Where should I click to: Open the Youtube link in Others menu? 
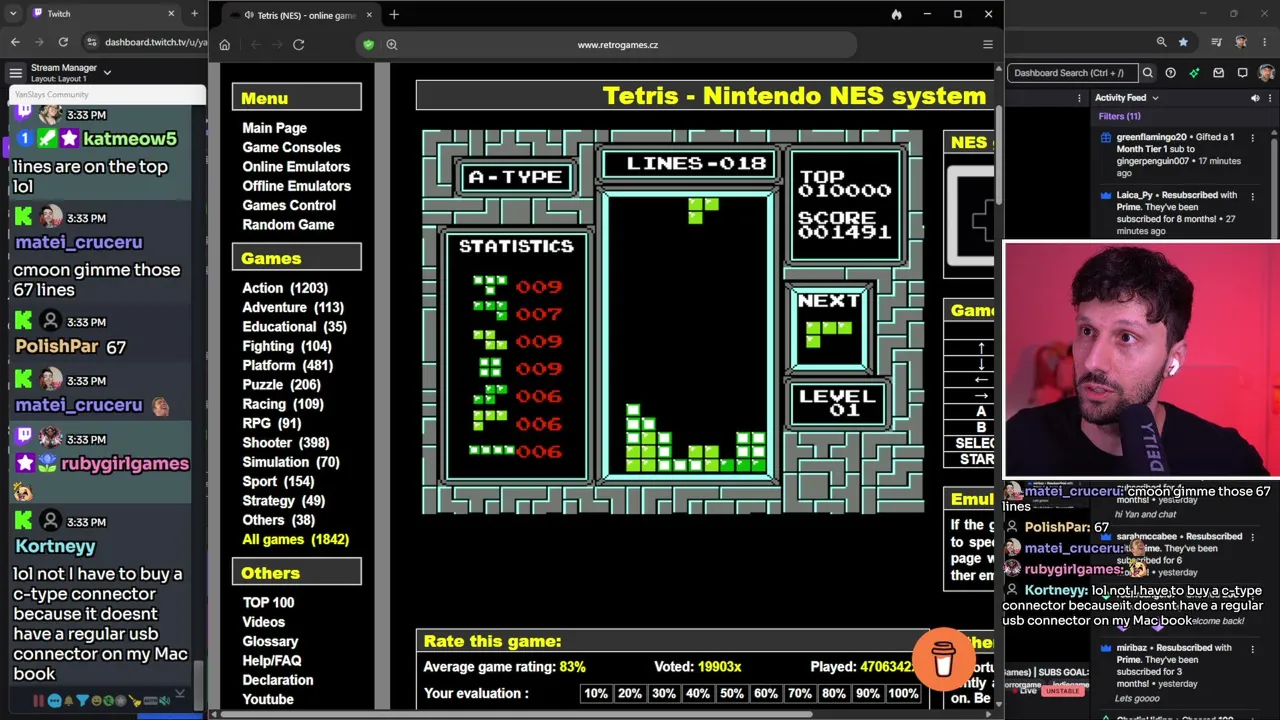(x=267, y=699)
